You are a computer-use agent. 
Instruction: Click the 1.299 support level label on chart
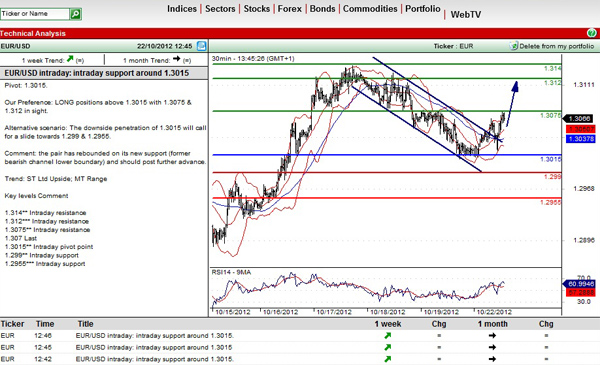click(553, 177)
